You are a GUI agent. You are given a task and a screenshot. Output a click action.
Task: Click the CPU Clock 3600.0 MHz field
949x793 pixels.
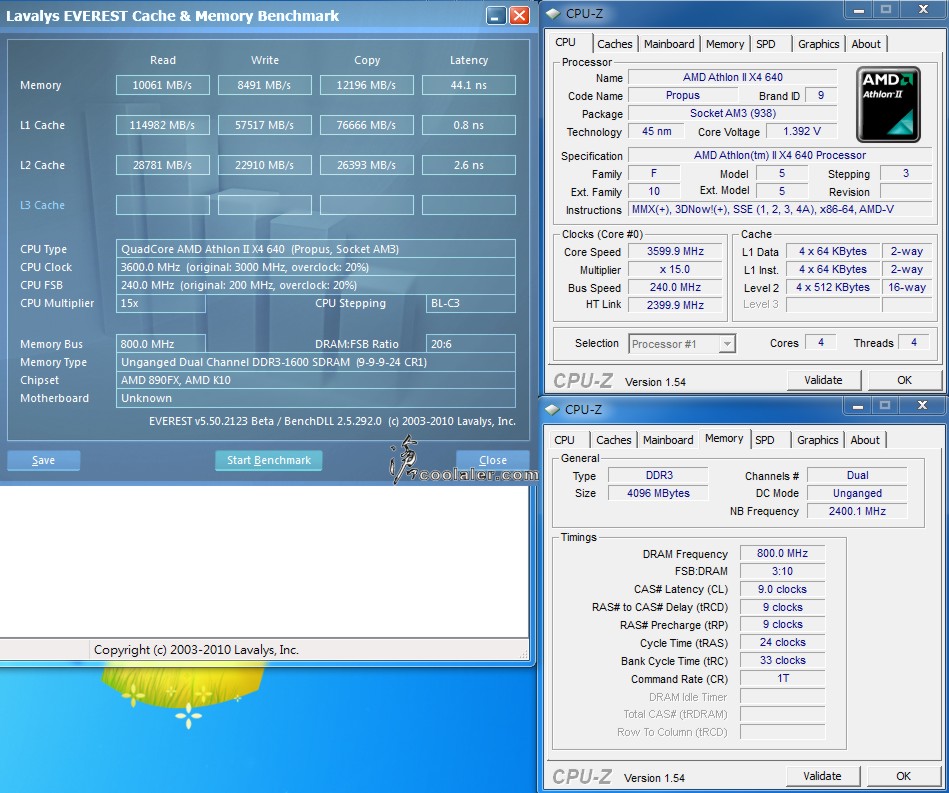coord(315,267)
